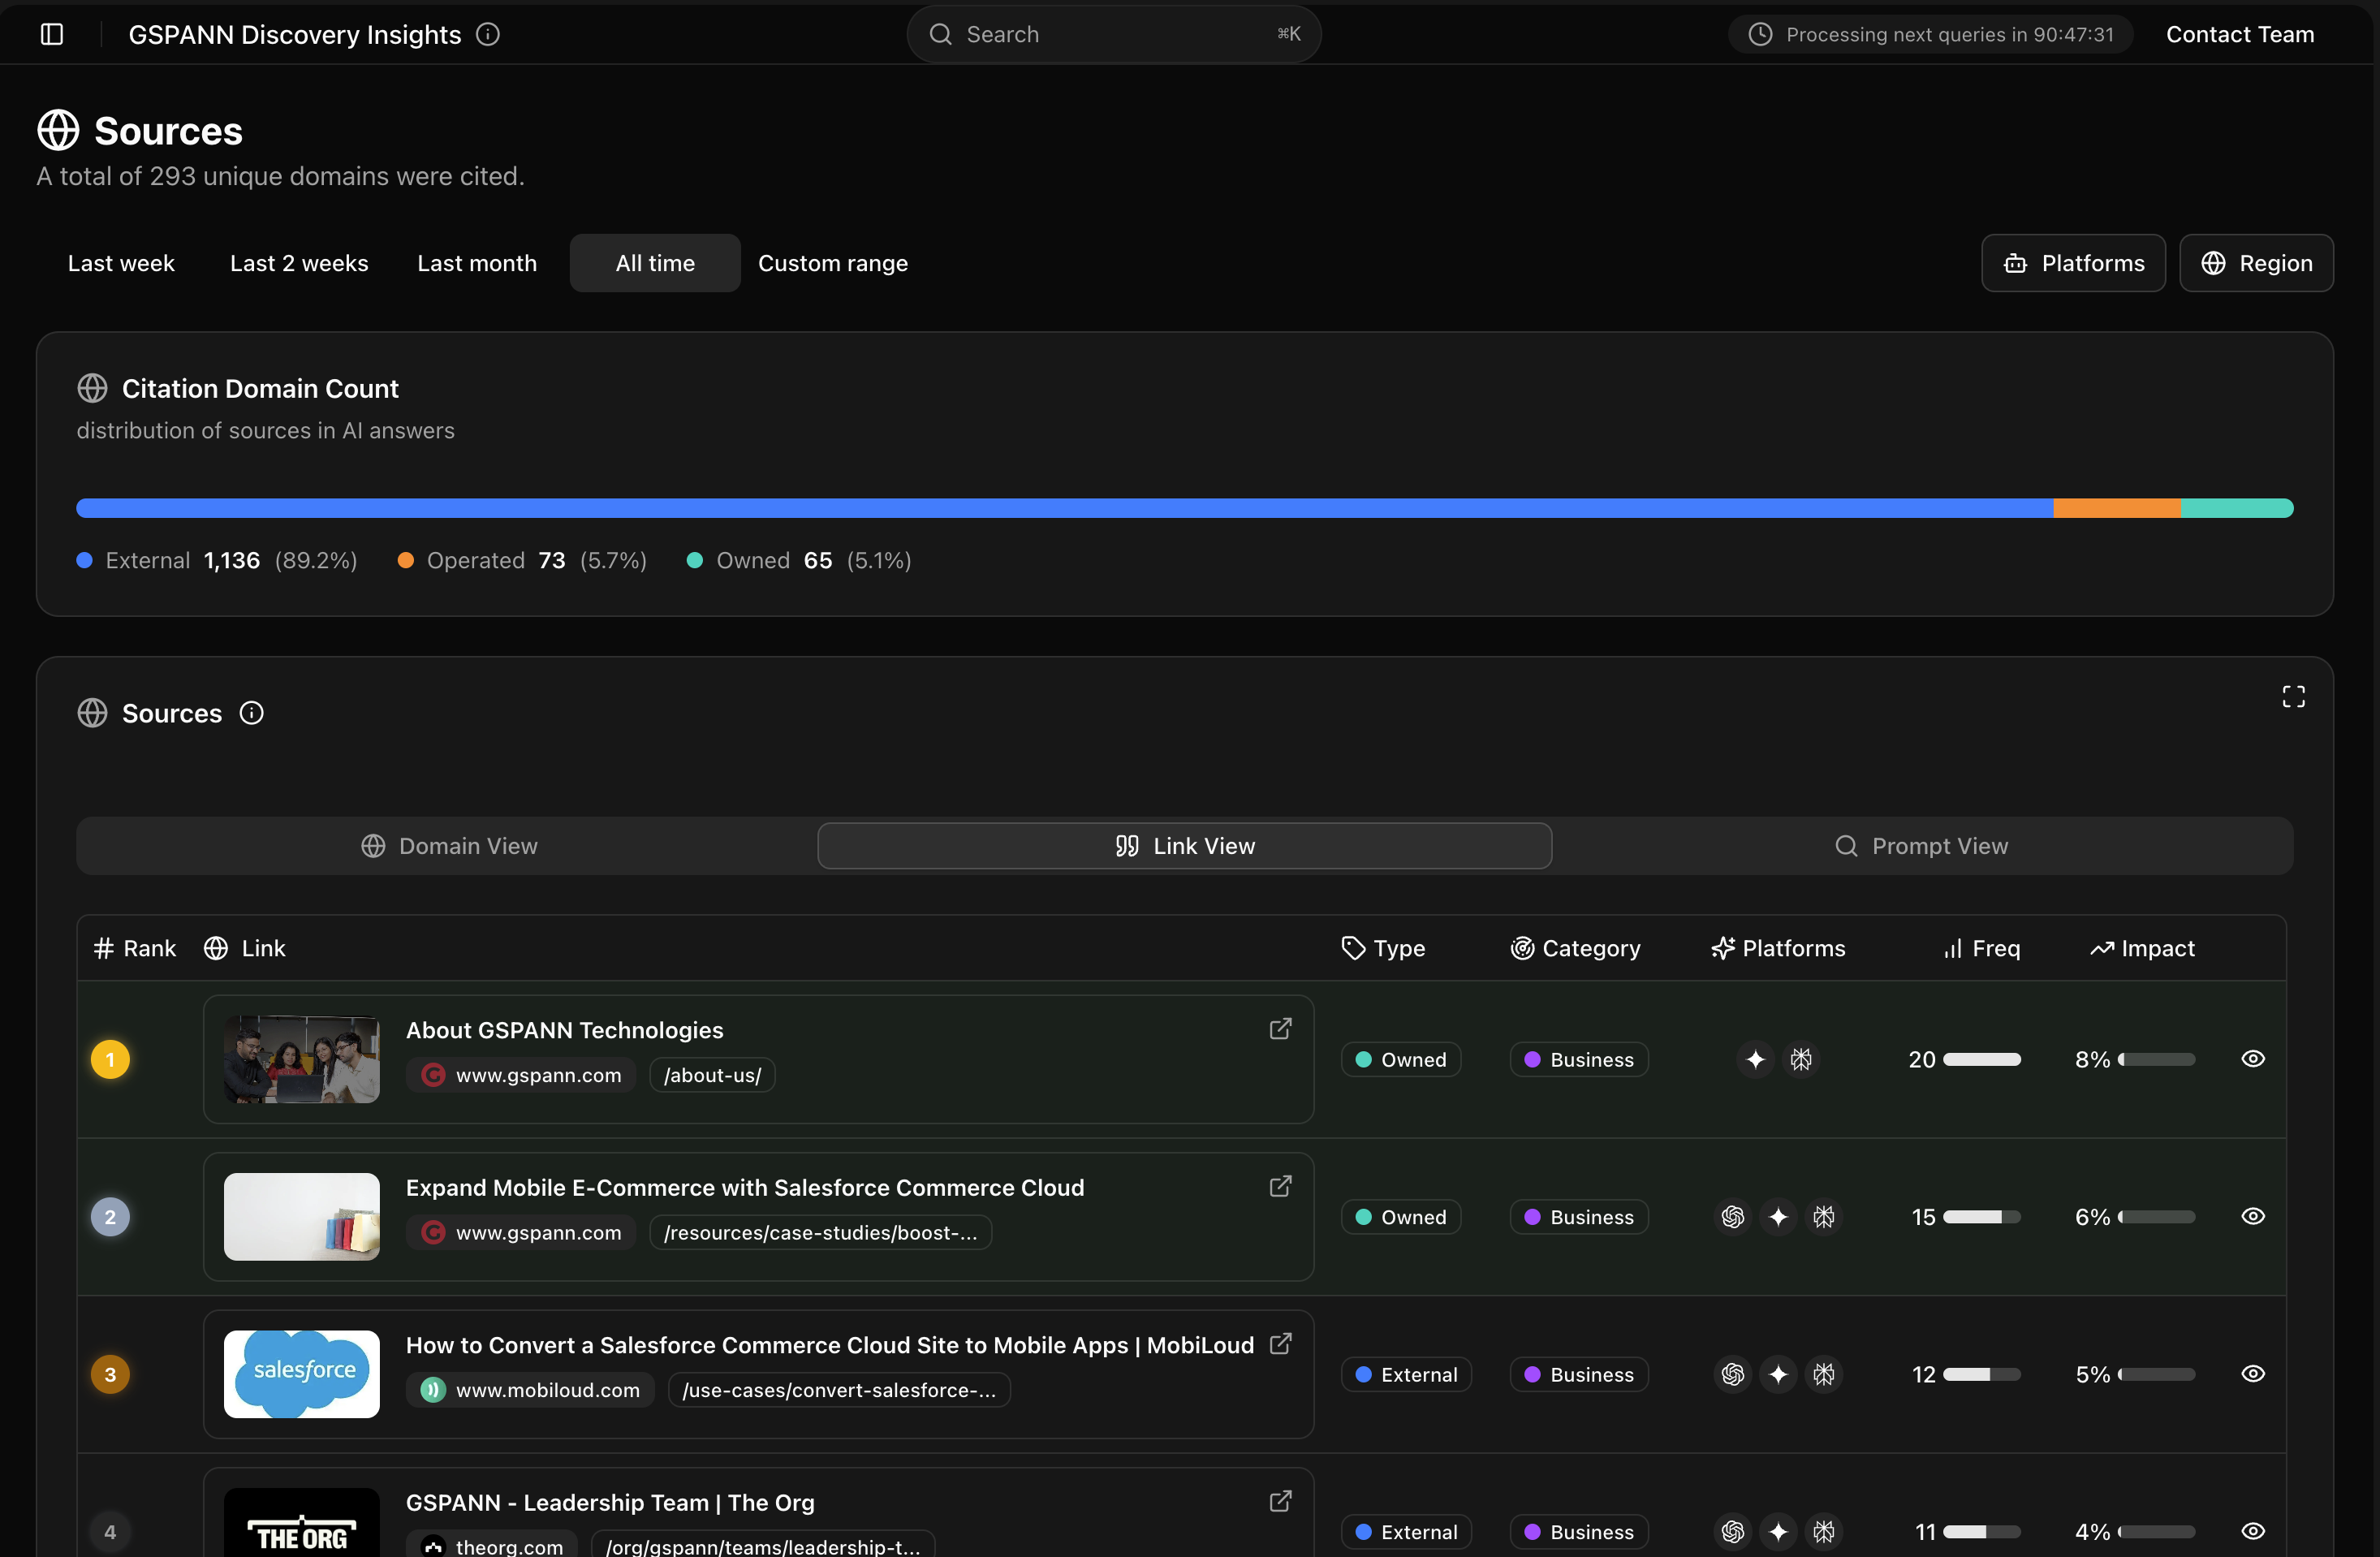Viewport: 2380px width, 1557px height.
Task: Open info tooltip beside Sources table title
Action: pos(252,713)
